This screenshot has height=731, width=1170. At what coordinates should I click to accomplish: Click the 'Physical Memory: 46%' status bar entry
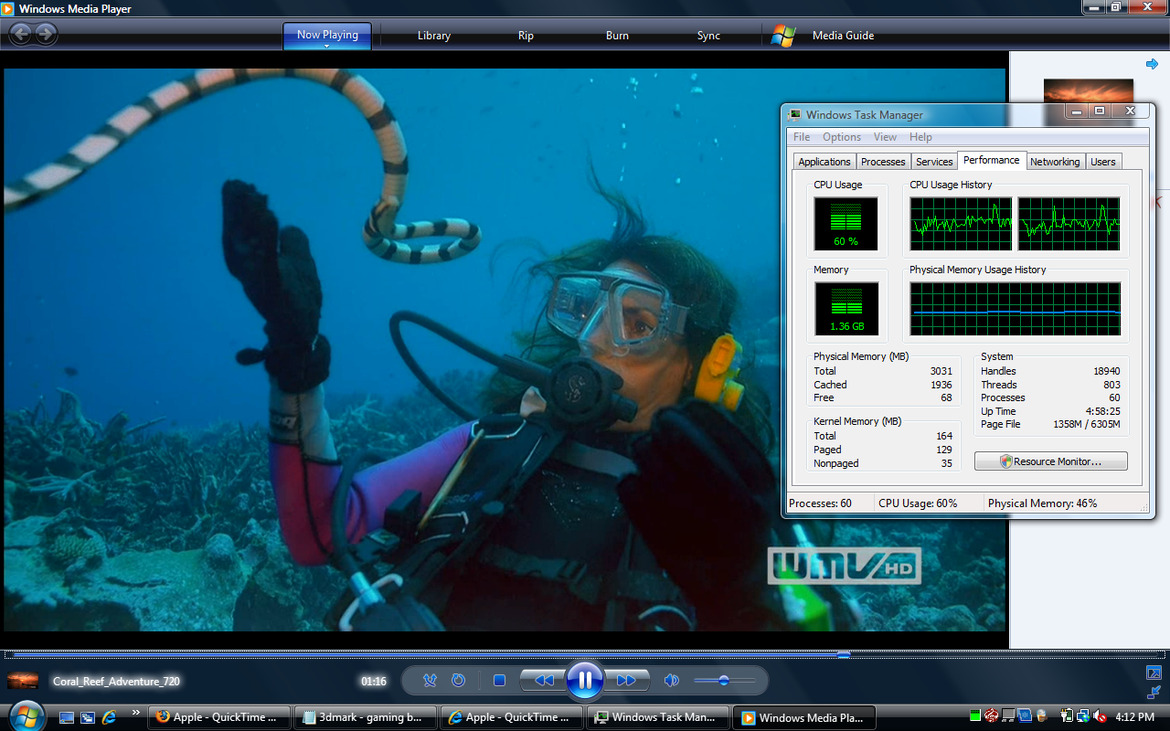(x=1042, y=503)
